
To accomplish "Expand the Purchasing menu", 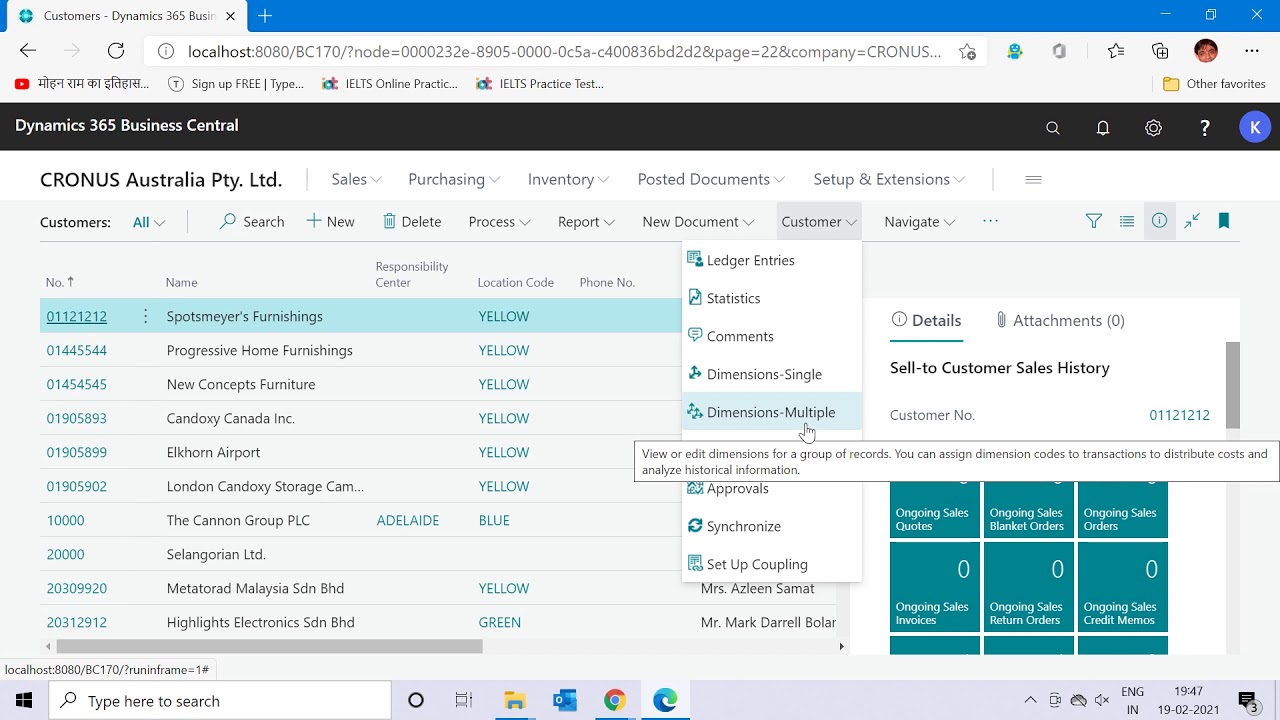I will (x=453, y=179).
